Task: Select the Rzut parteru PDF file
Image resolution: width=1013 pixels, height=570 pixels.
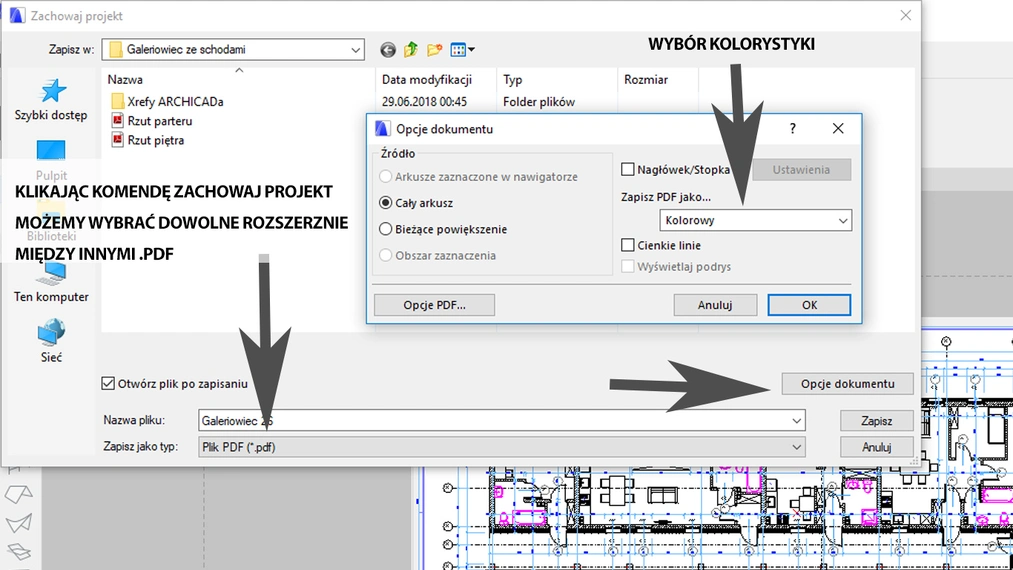Action: [159, 121]
